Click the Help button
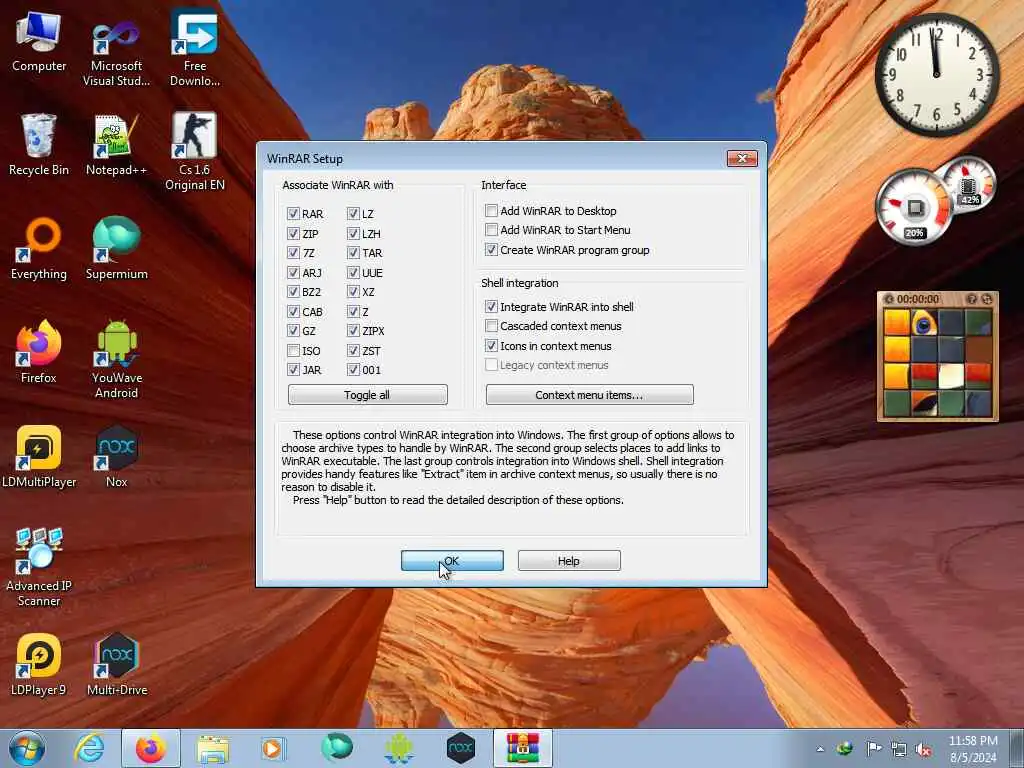The height and width of the screenshot is (768, 1024). (569, 560)
